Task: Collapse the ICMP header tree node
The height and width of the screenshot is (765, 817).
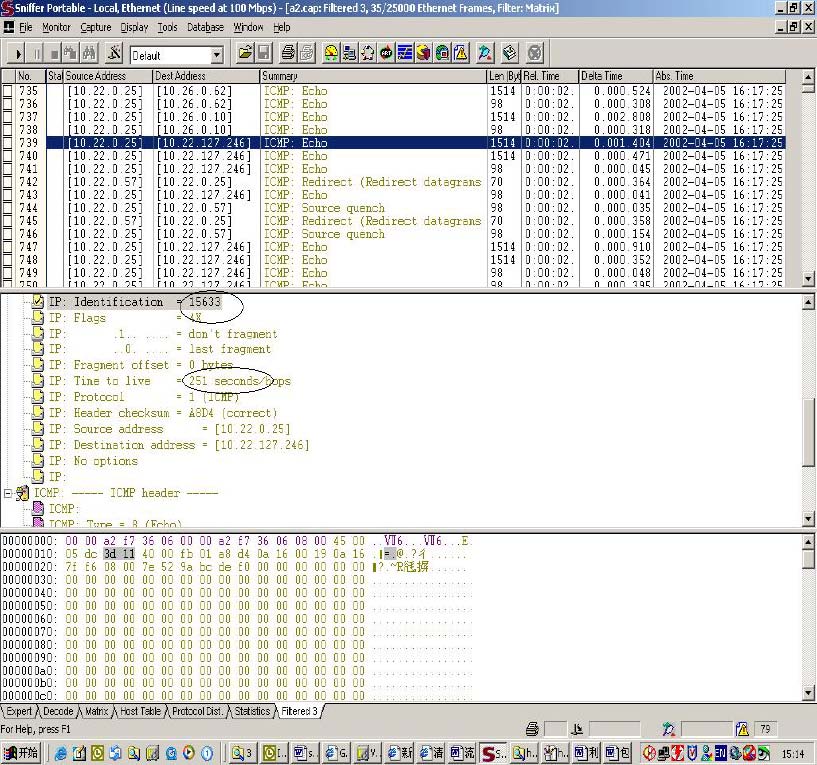Action: pyautogui.click(x=8, y=493)
